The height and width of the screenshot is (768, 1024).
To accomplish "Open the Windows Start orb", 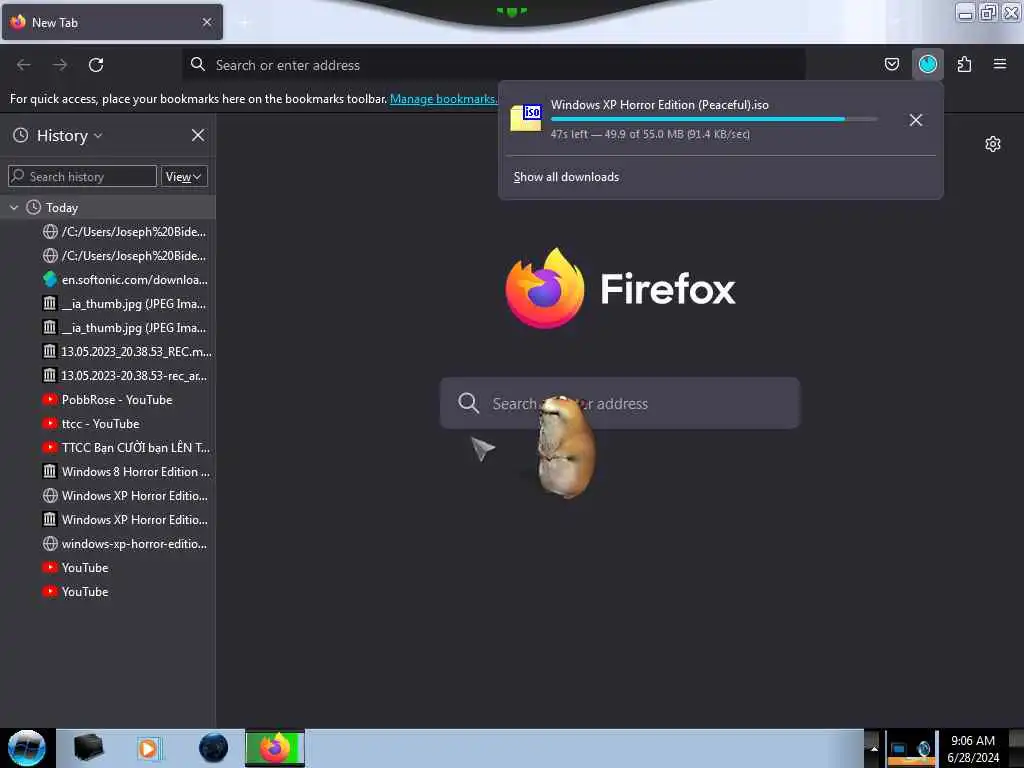I will pyautogui.click(x=27, y=748).
